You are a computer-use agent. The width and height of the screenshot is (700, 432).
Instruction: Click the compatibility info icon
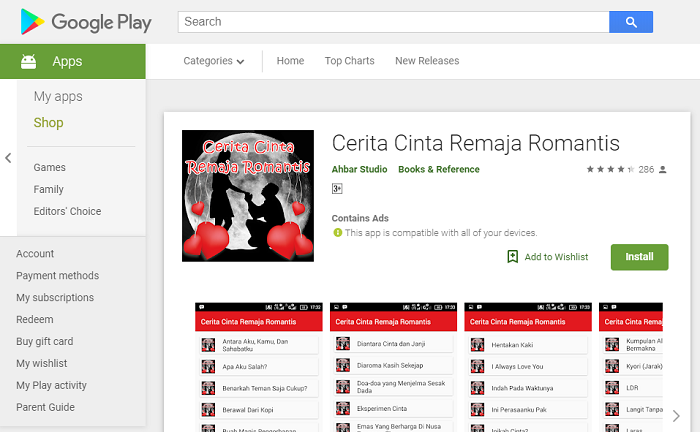click(338, 233)
